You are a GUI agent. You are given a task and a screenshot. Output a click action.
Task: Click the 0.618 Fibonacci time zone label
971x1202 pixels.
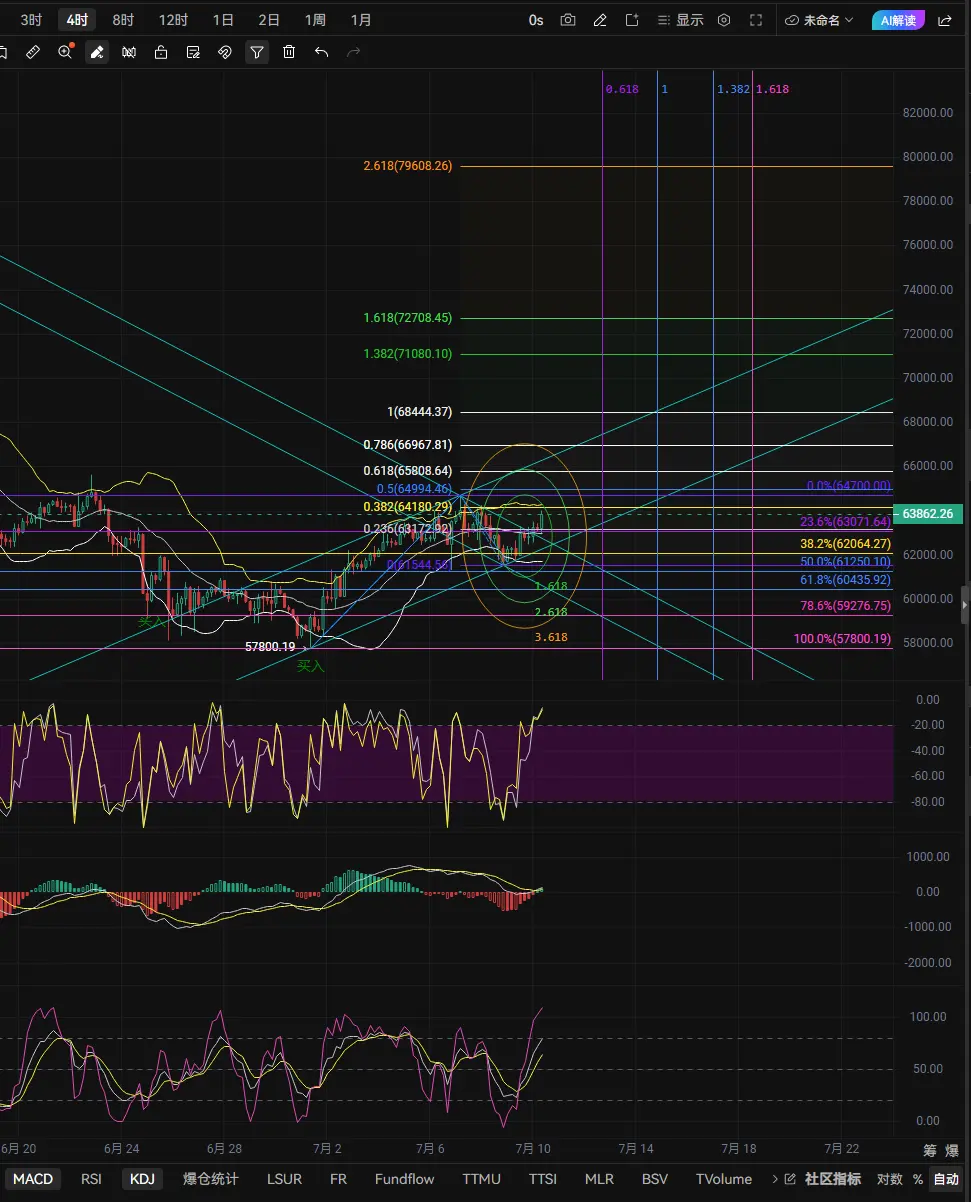coord(622,89)
